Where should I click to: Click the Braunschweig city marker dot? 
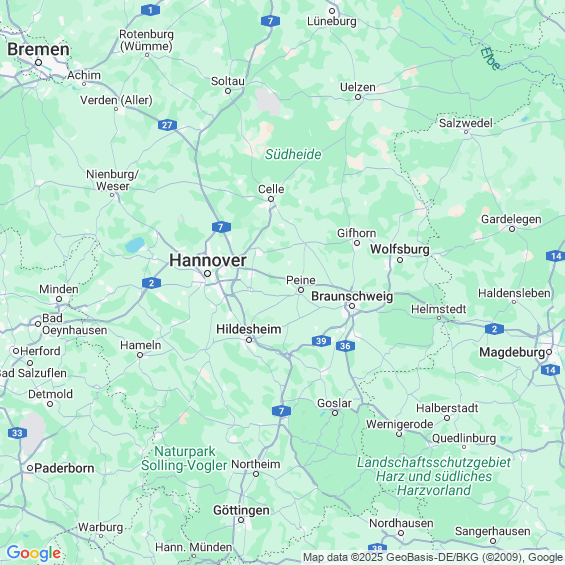352,306
